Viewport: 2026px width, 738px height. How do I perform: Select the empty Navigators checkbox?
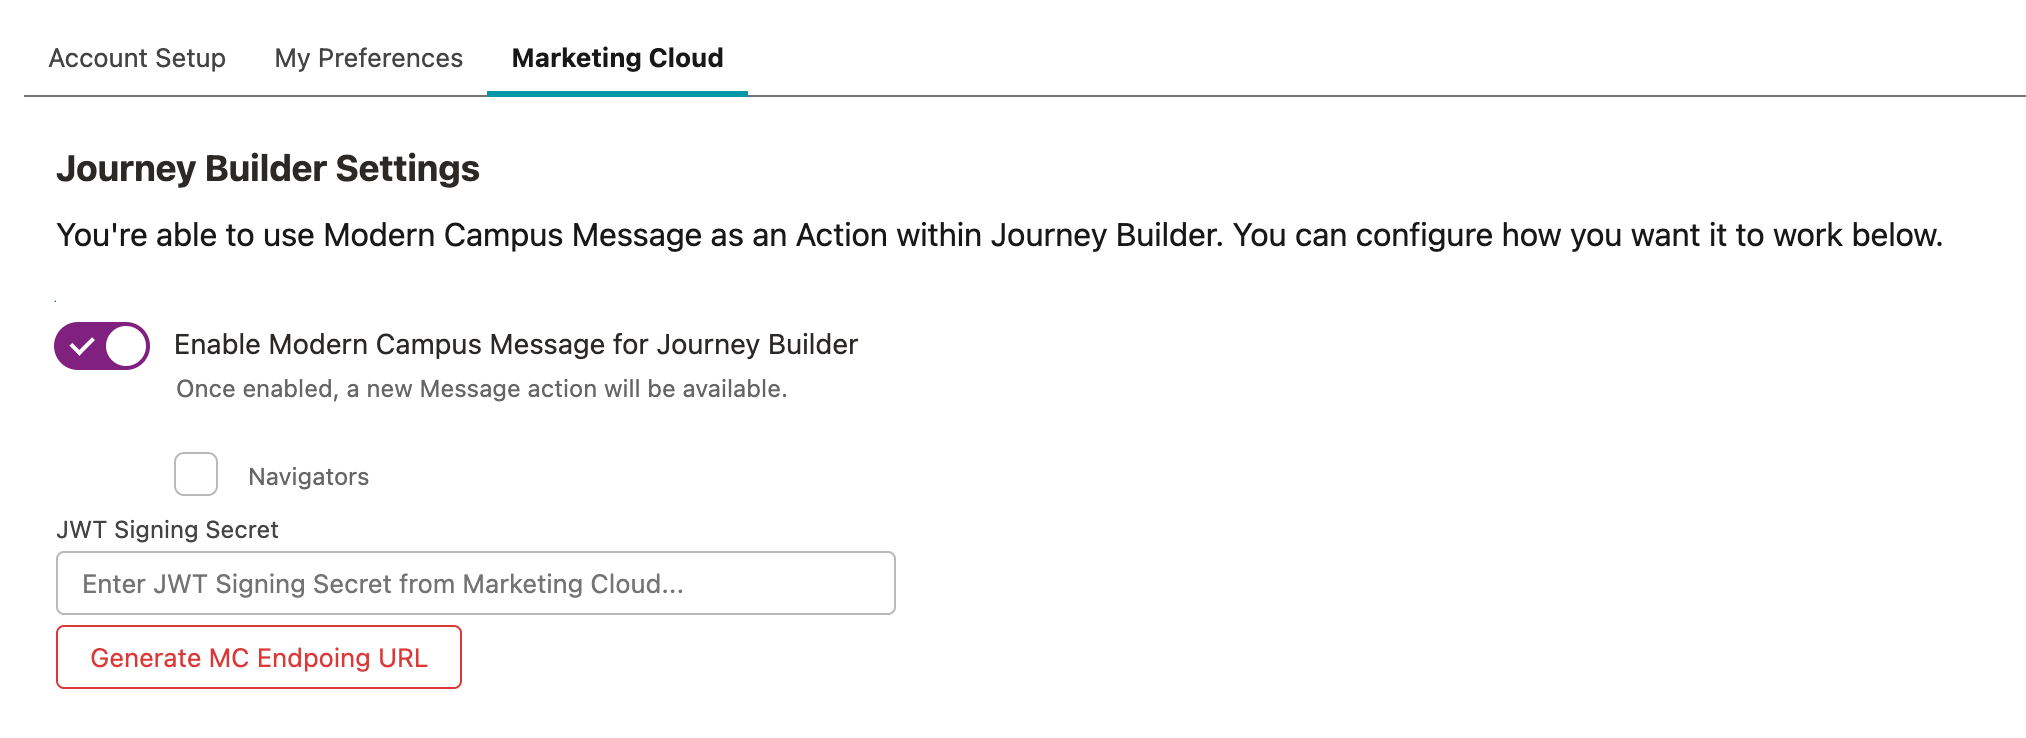click(x=196, y=475)
